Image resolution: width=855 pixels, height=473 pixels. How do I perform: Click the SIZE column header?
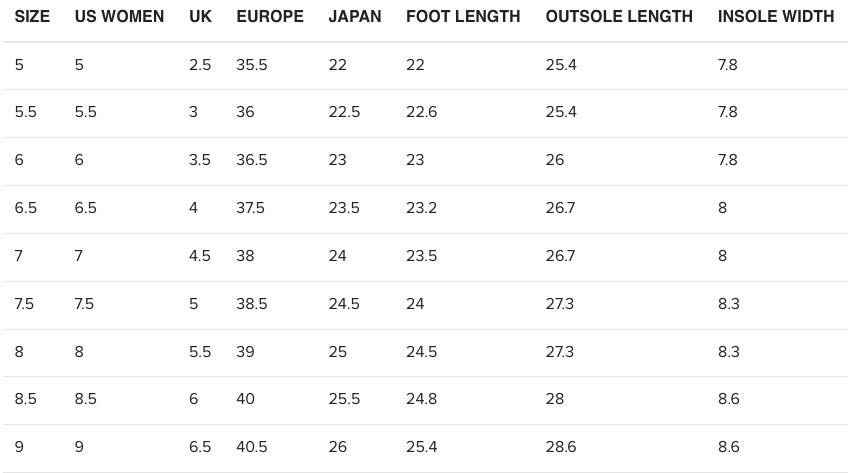(32, 17)
